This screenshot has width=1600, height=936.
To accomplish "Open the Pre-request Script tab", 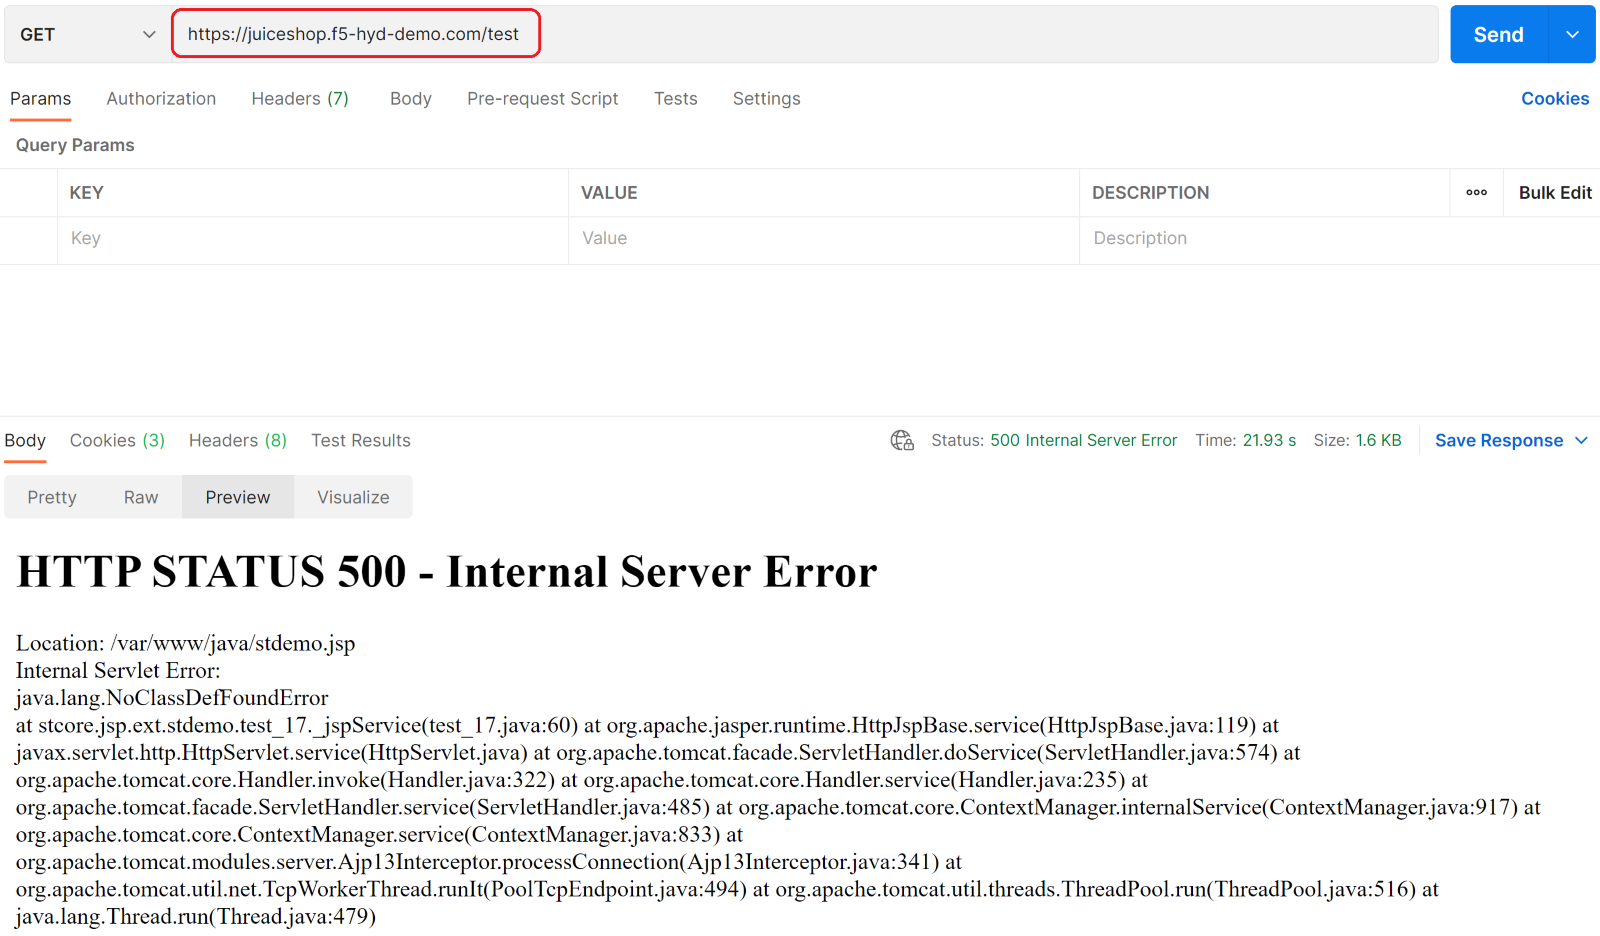I will [542, 99].
